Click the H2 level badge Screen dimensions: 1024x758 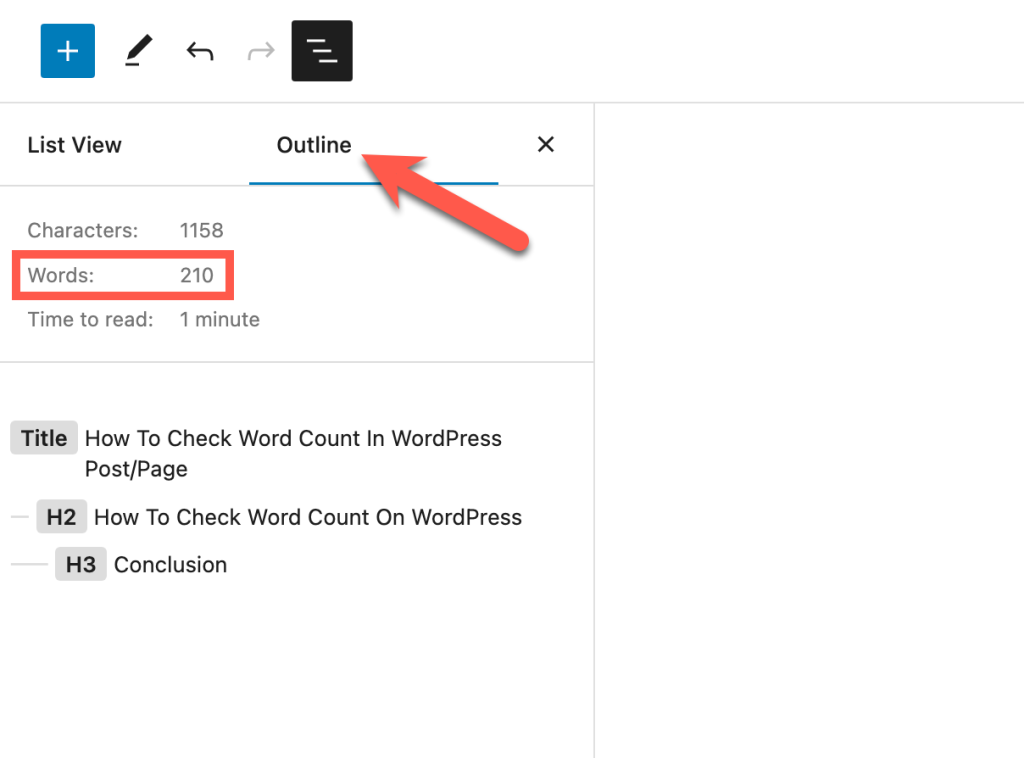61,517
